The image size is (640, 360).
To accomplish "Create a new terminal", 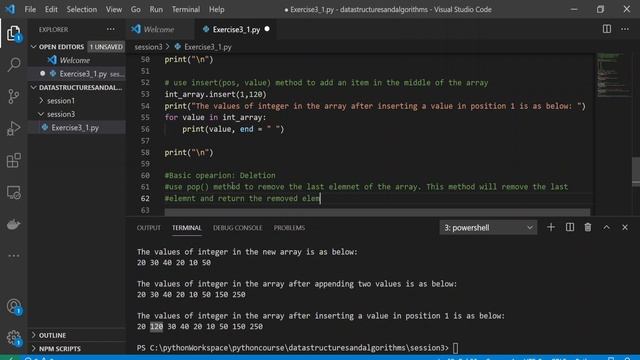I will click(551, 227).
